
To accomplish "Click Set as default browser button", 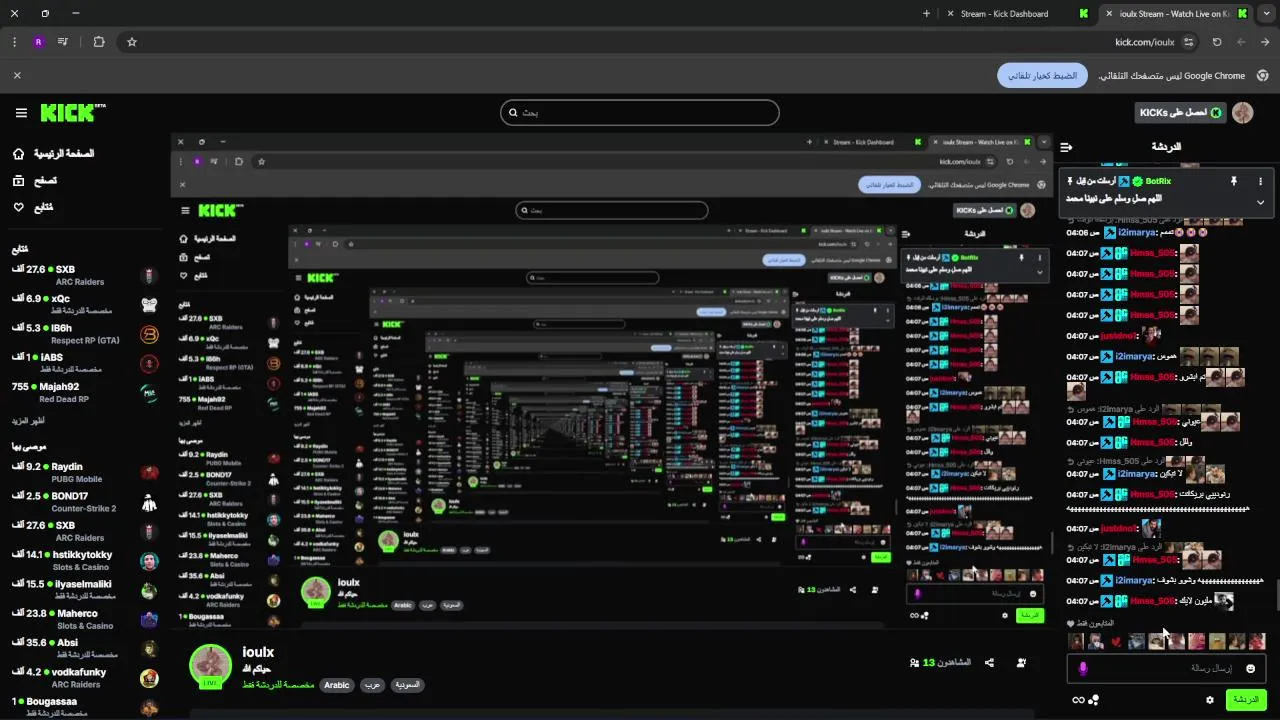I will tap(1042, 75).
